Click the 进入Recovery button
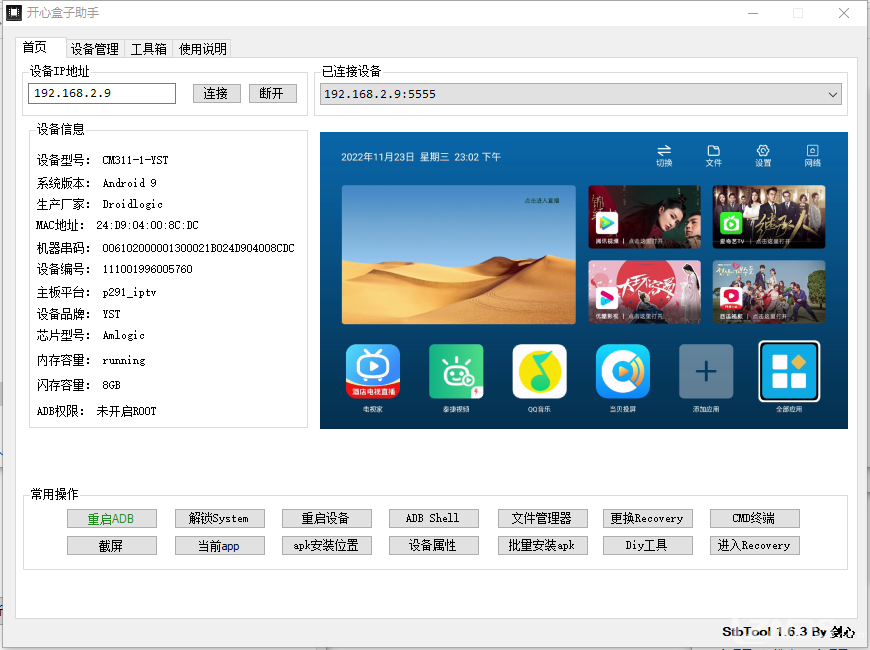Viewport: 870px width, 650px height. click(755, 546)
